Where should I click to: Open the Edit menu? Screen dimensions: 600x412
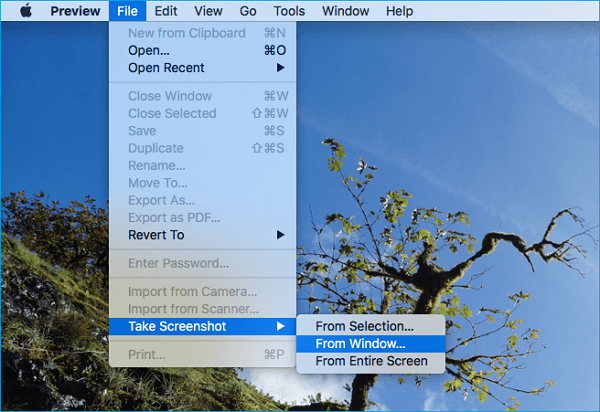[166, 11]
